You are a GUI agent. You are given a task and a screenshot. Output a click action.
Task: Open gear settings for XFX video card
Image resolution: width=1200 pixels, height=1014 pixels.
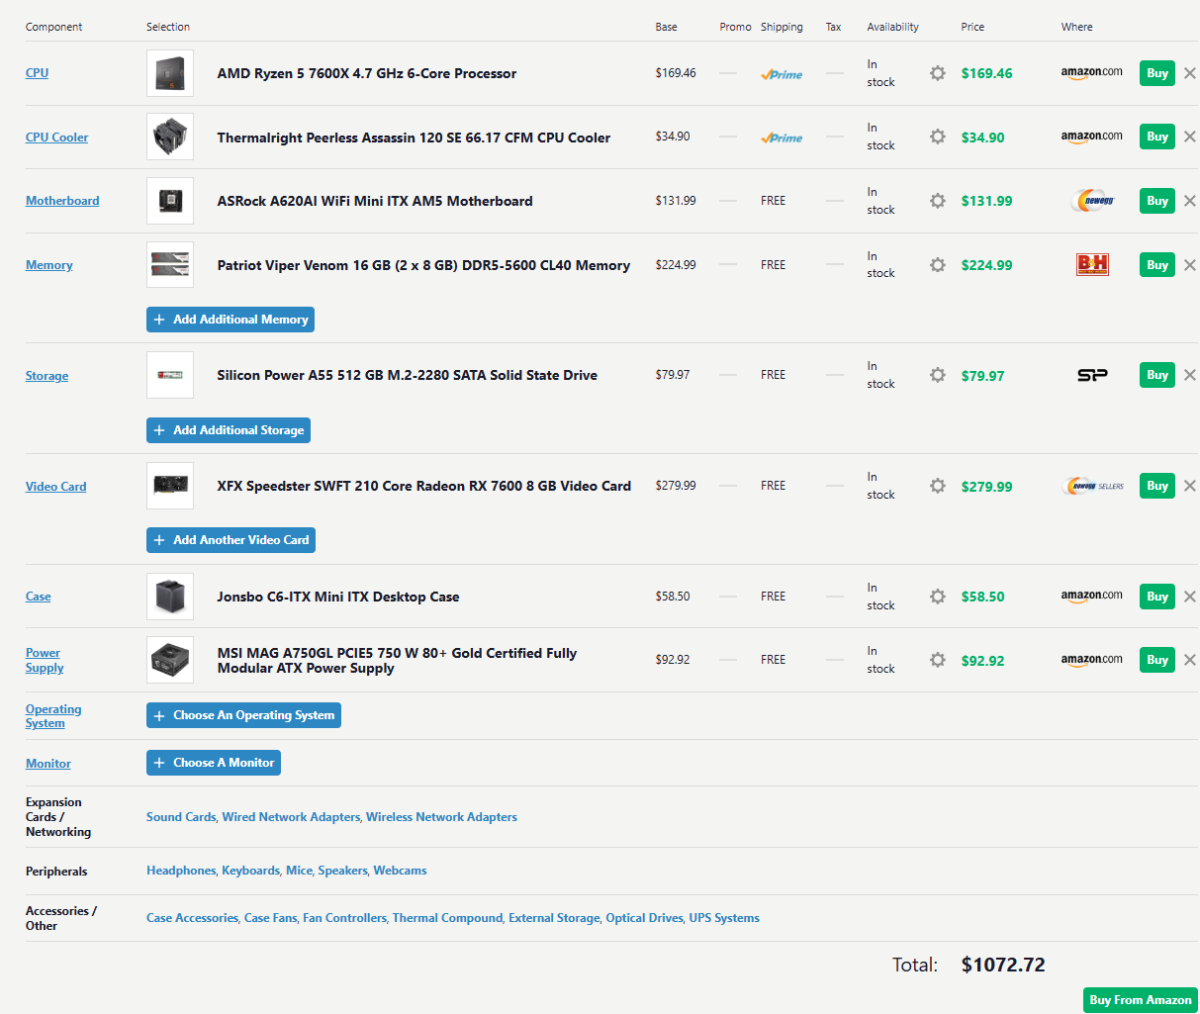[937, 486]
